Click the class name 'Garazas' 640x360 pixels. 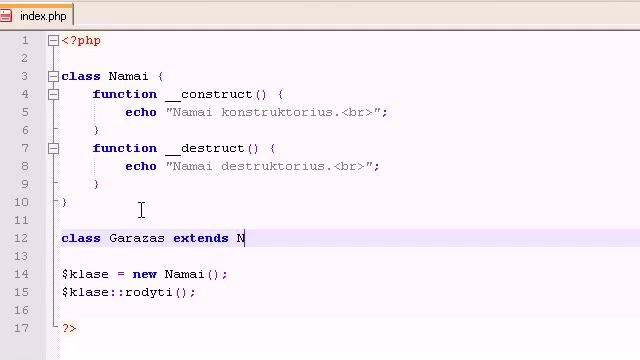pos(137,238)
